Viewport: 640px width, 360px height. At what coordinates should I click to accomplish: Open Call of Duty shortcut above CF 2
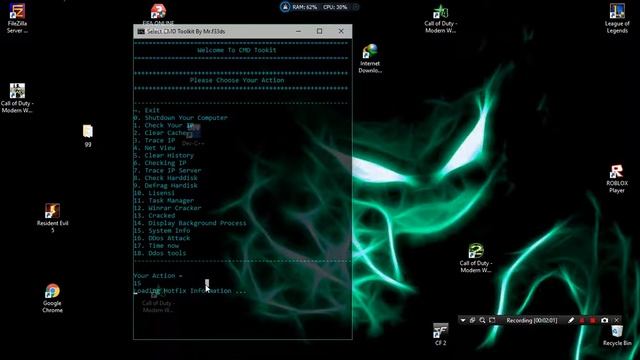coord(476,258)
